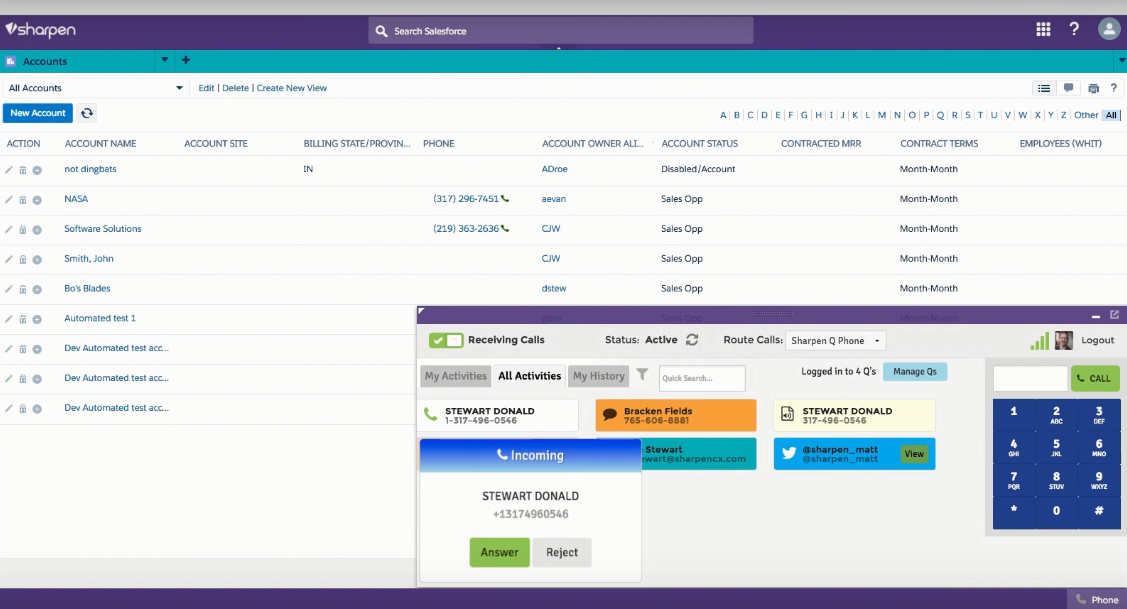
Task: Click the plus icon for Bo's Blades row
Action: 37,289
